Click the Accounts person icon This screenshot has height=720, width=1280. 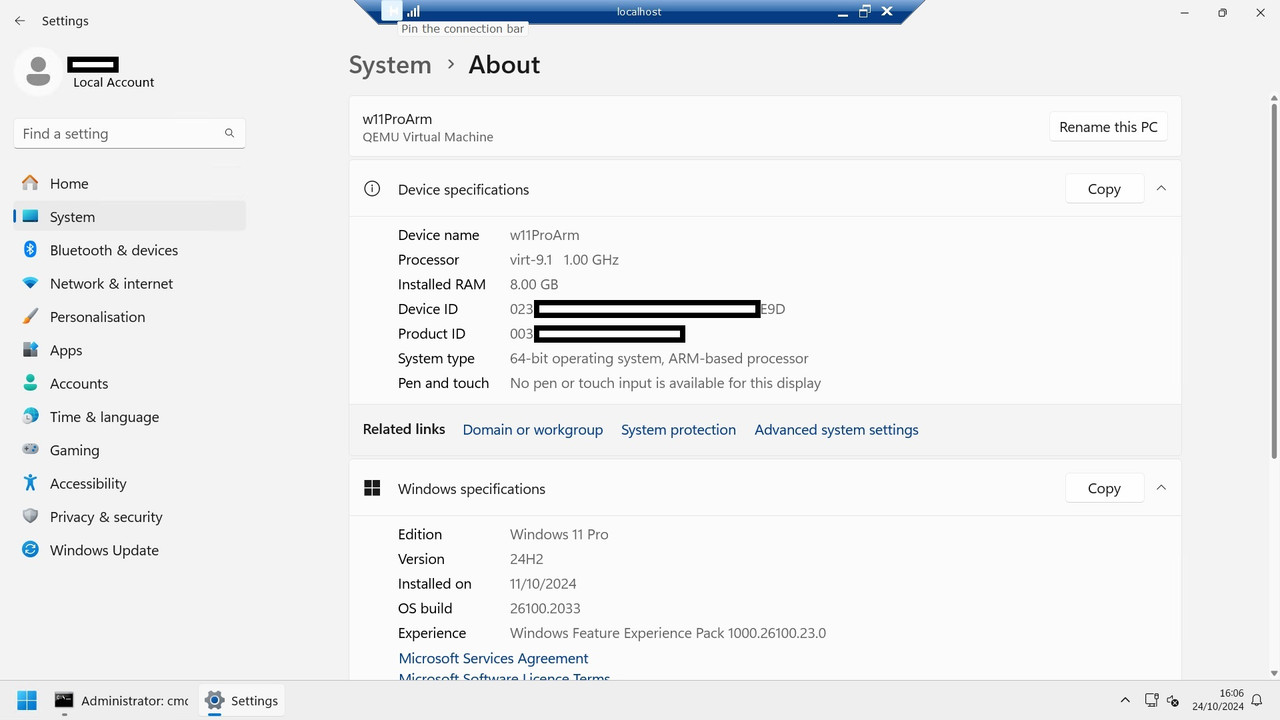click(30, 383)
